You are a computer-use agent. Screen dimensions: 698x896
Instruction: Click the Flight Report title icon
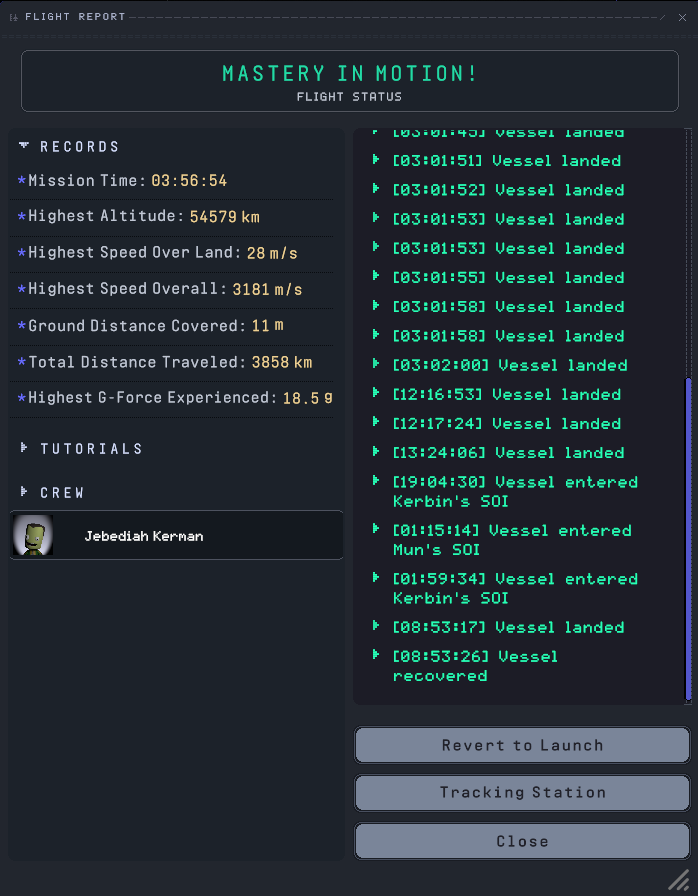pyautogui.click(x=14, y=17)
